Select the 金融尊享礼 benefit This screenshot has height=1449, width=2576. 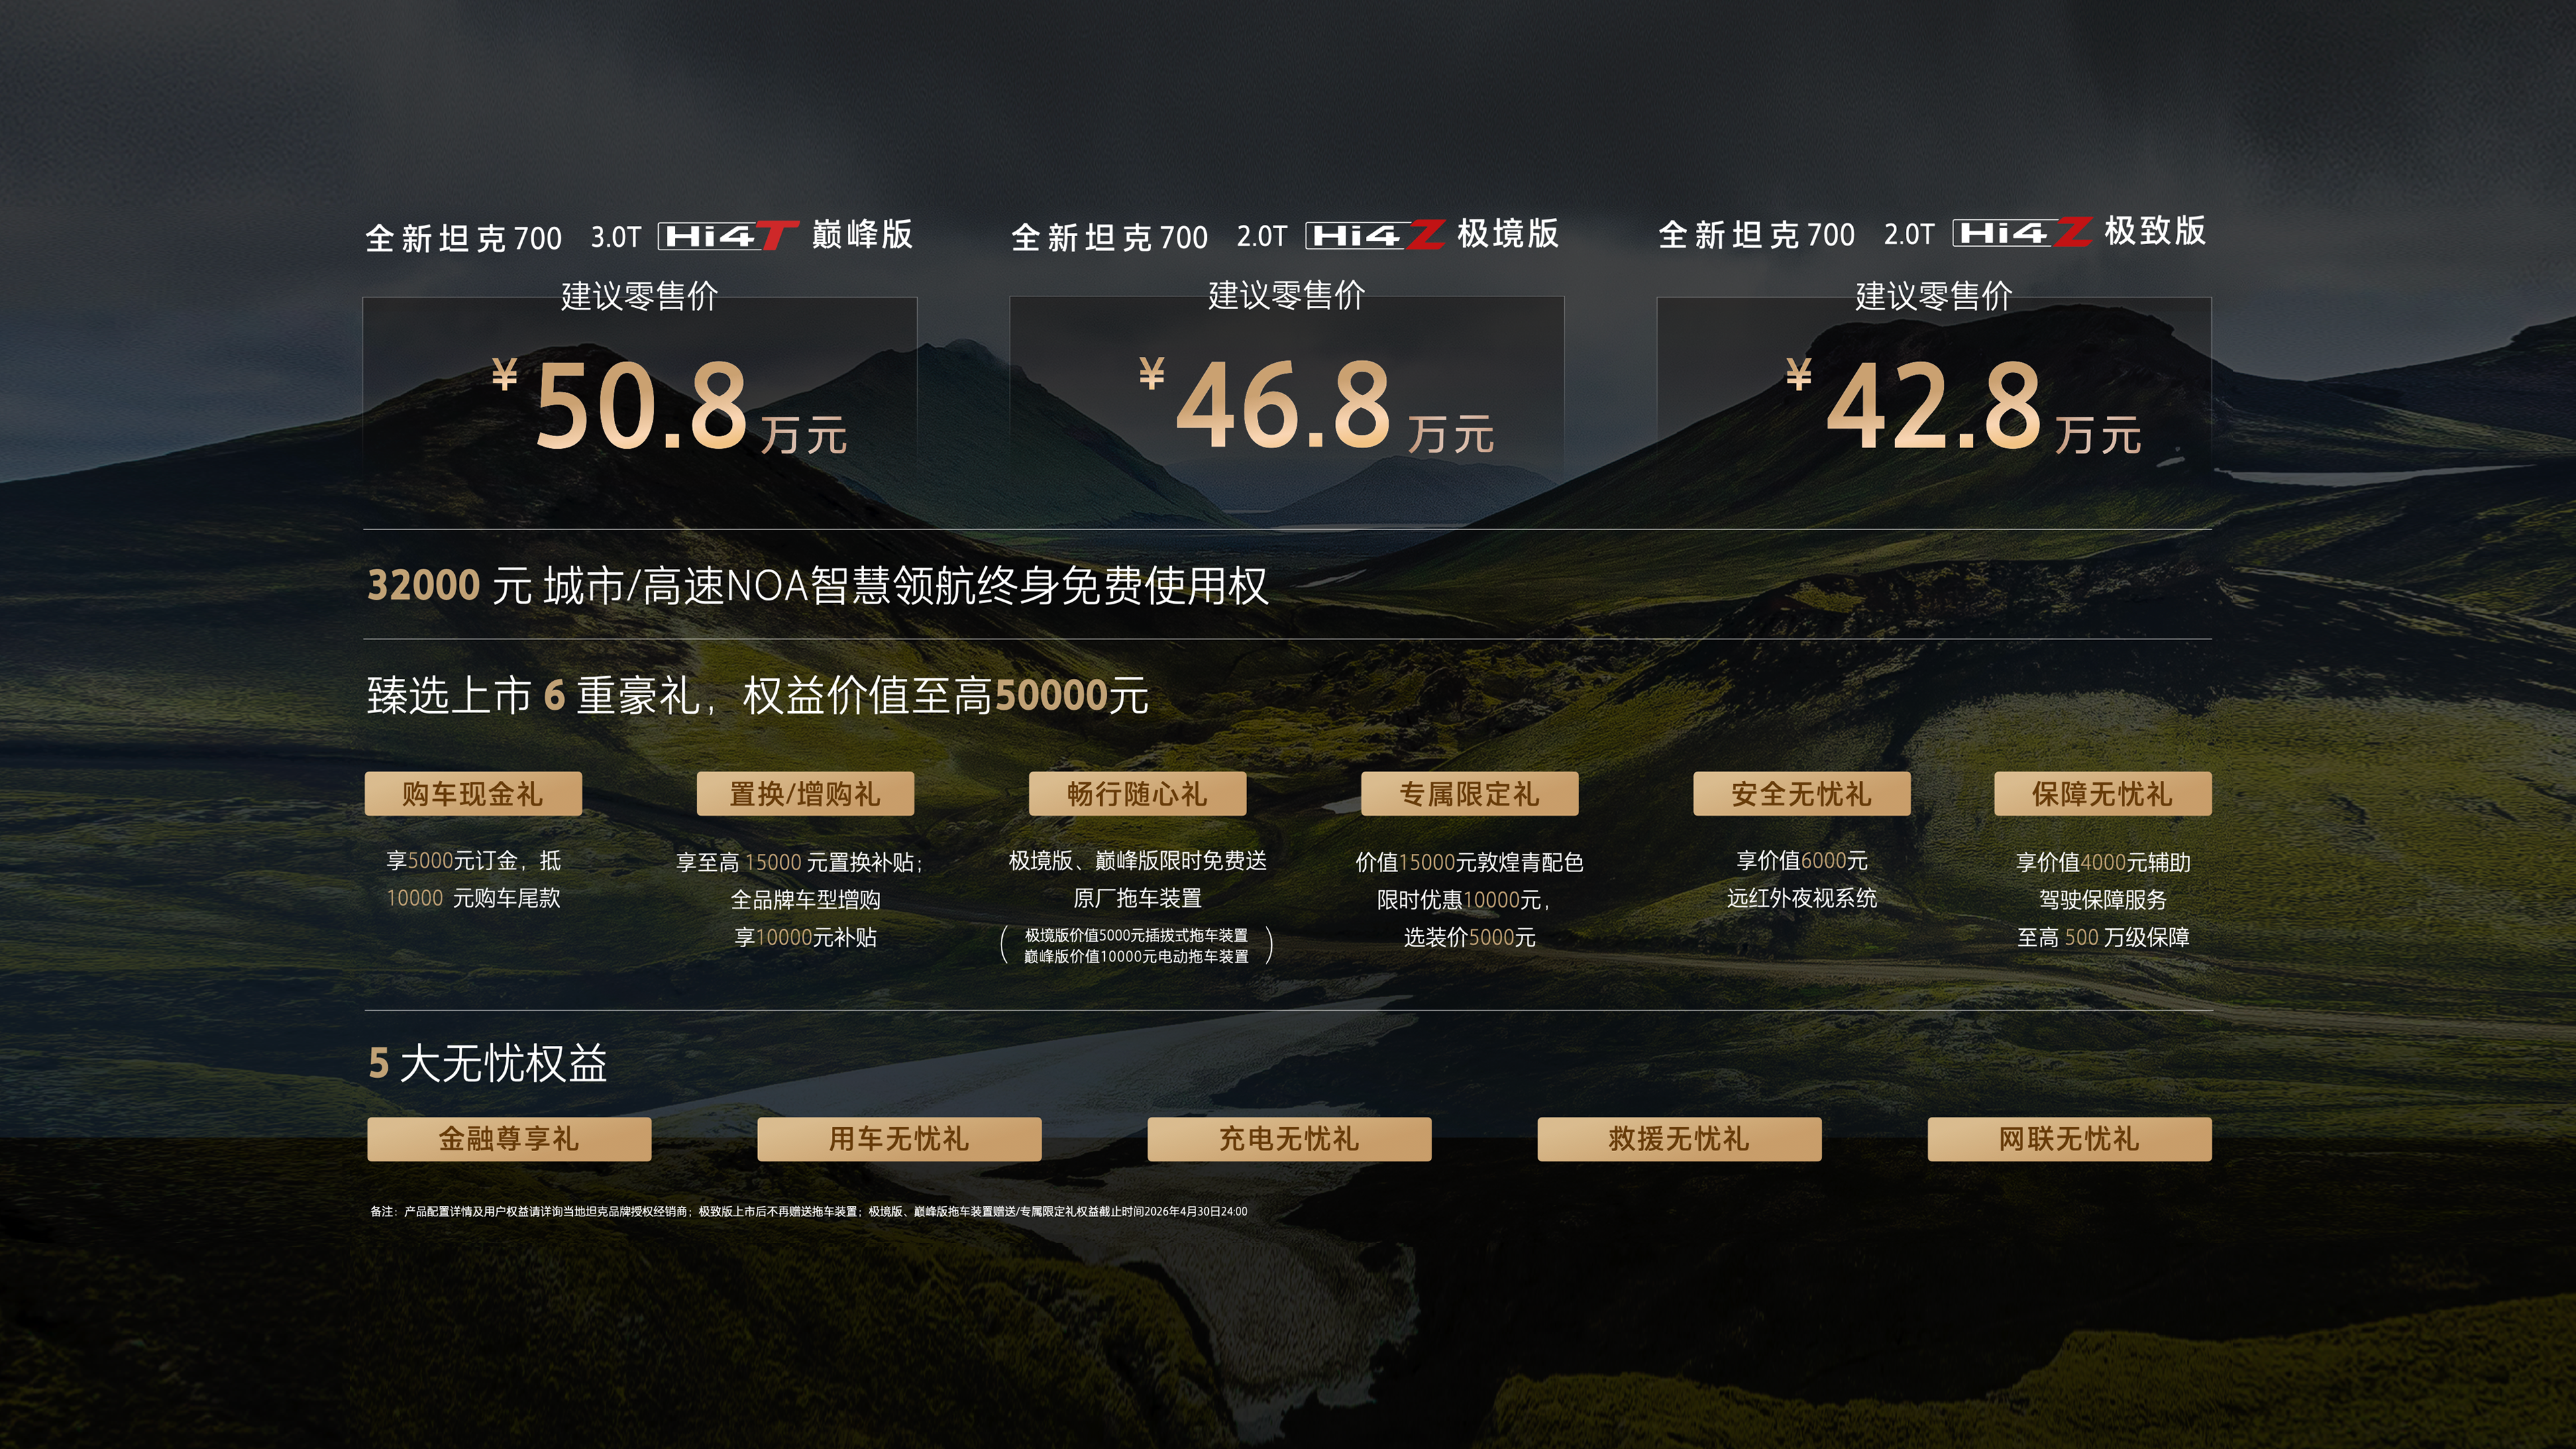[x=509, y=1139]
